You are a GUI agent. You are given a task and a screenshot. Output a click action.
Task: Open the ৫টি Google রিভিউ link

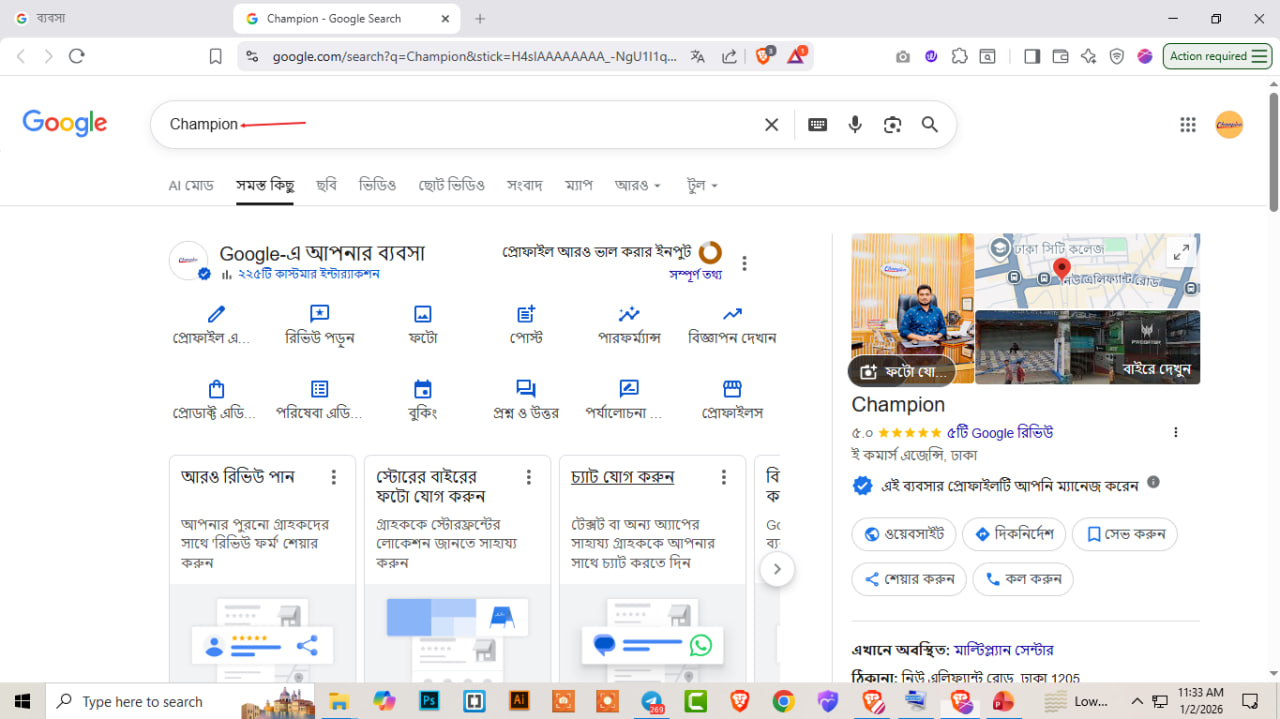coord(1000,433)
